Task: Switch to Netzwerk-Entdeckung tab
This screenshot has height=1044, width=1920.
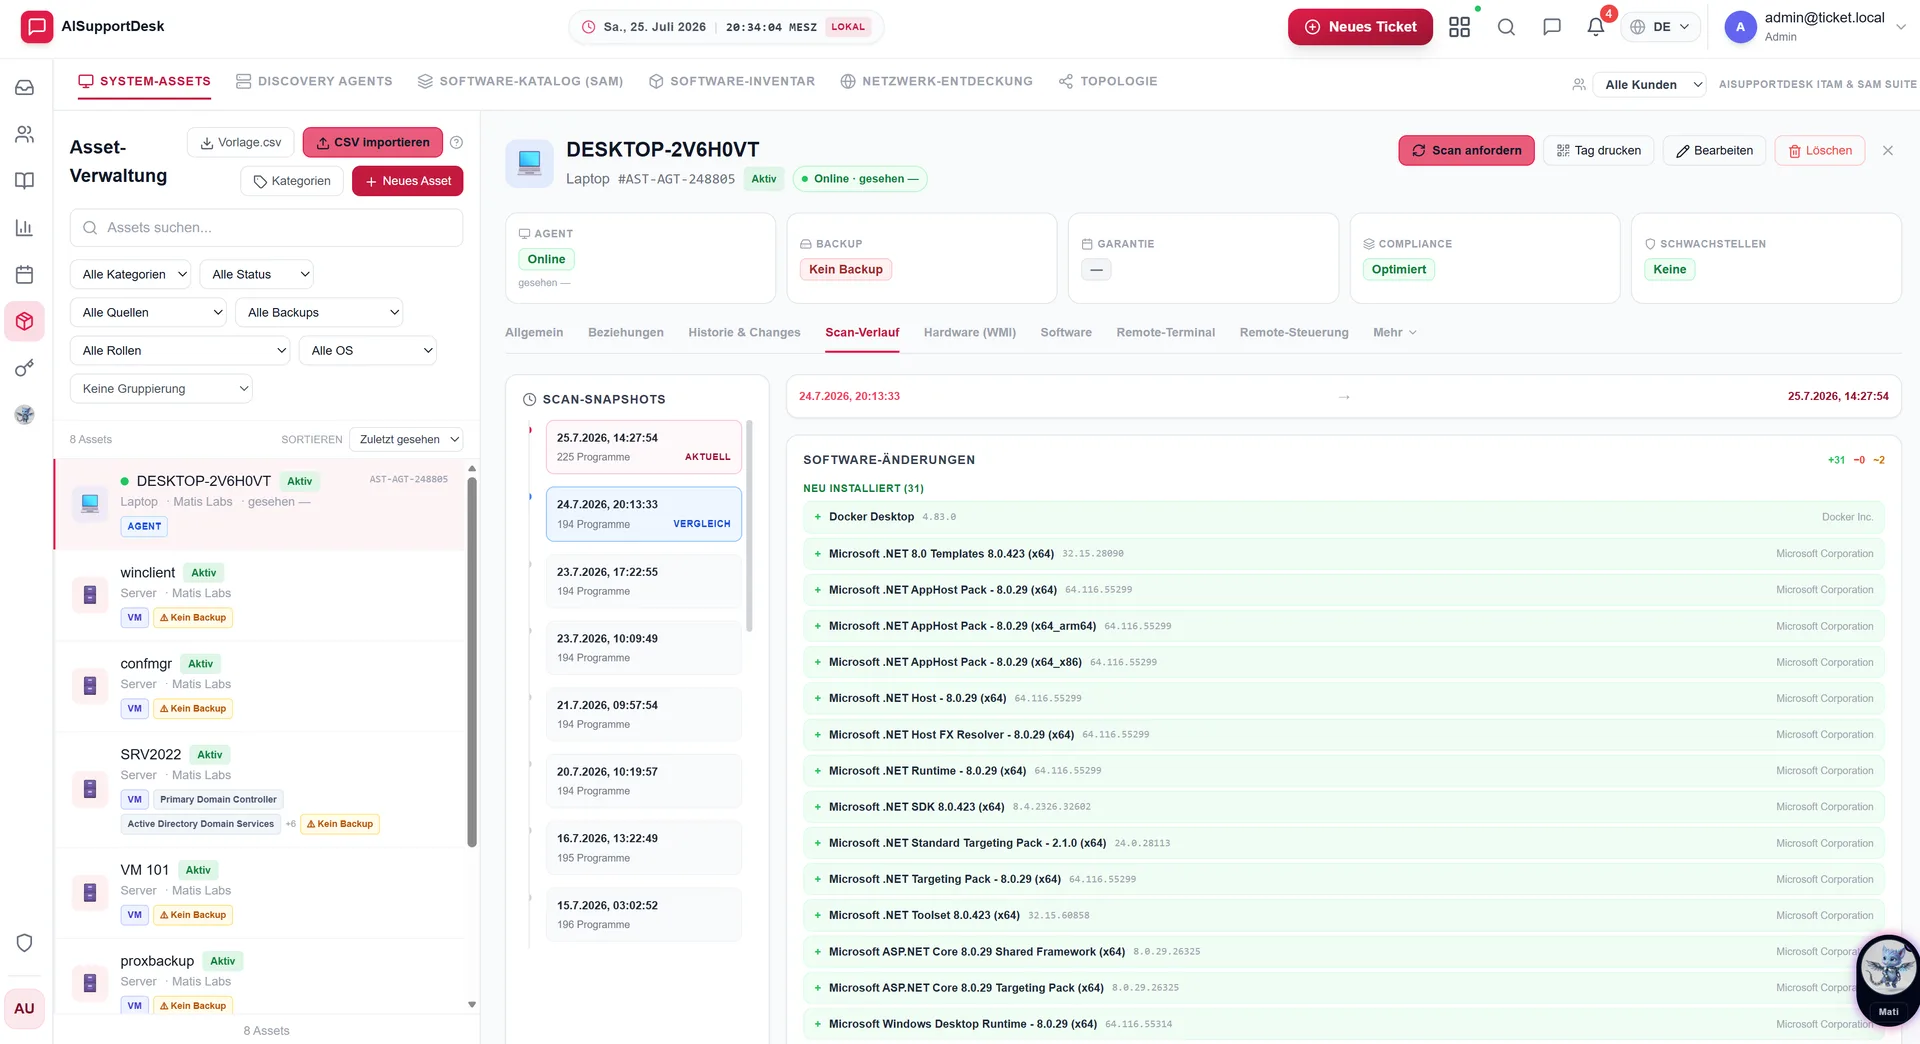Action: point(936,81)
